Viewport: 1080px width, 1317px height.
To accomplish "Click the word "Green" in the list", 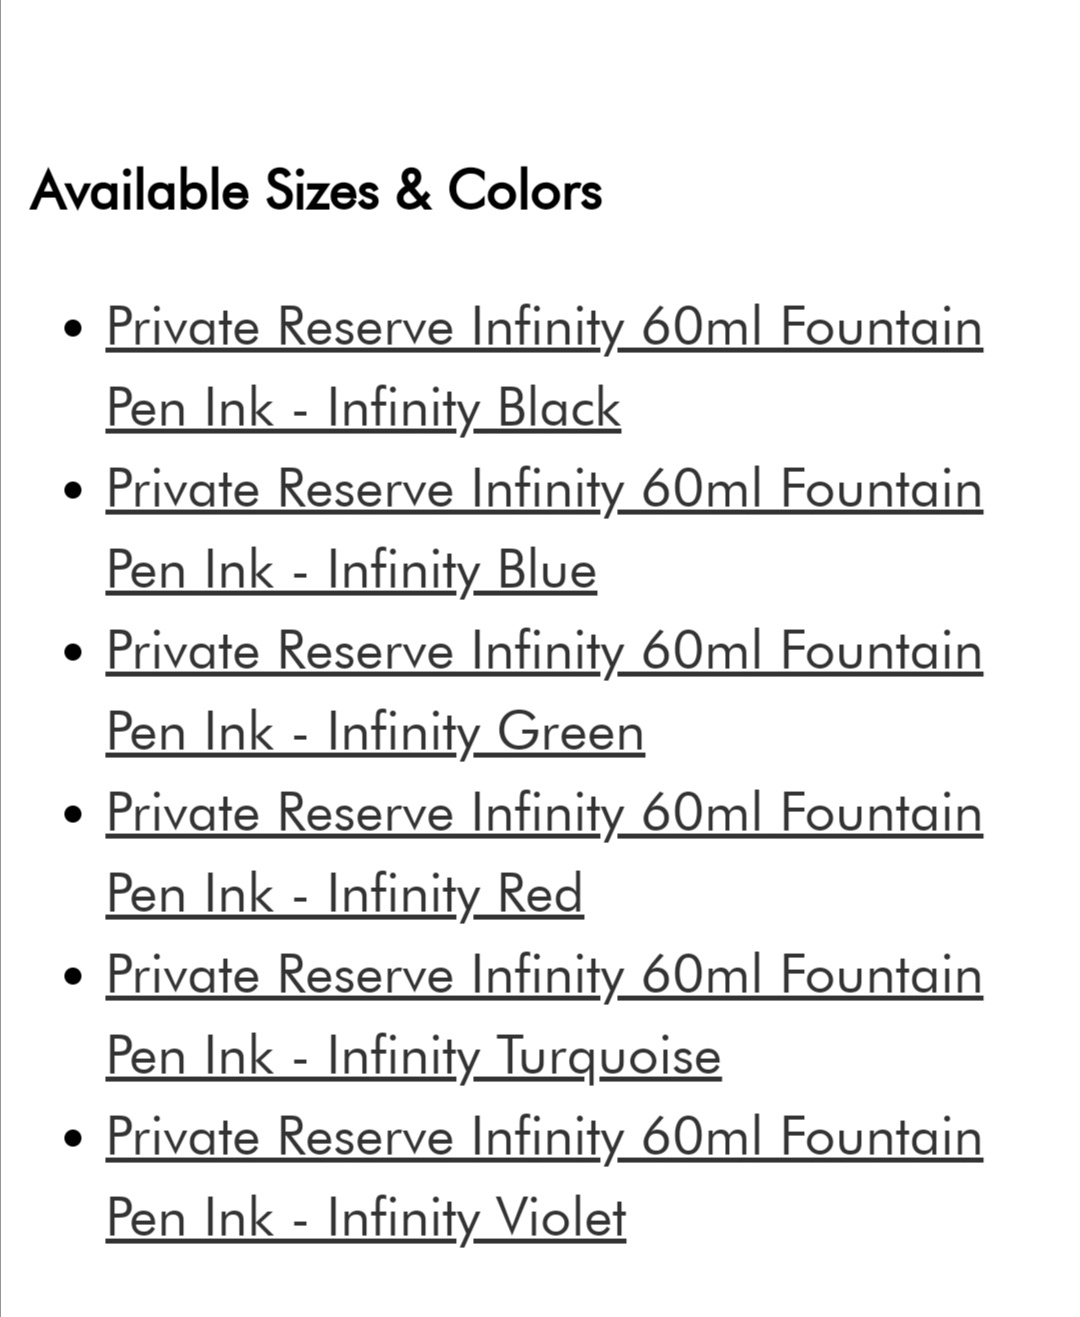I will click(570, 733).
